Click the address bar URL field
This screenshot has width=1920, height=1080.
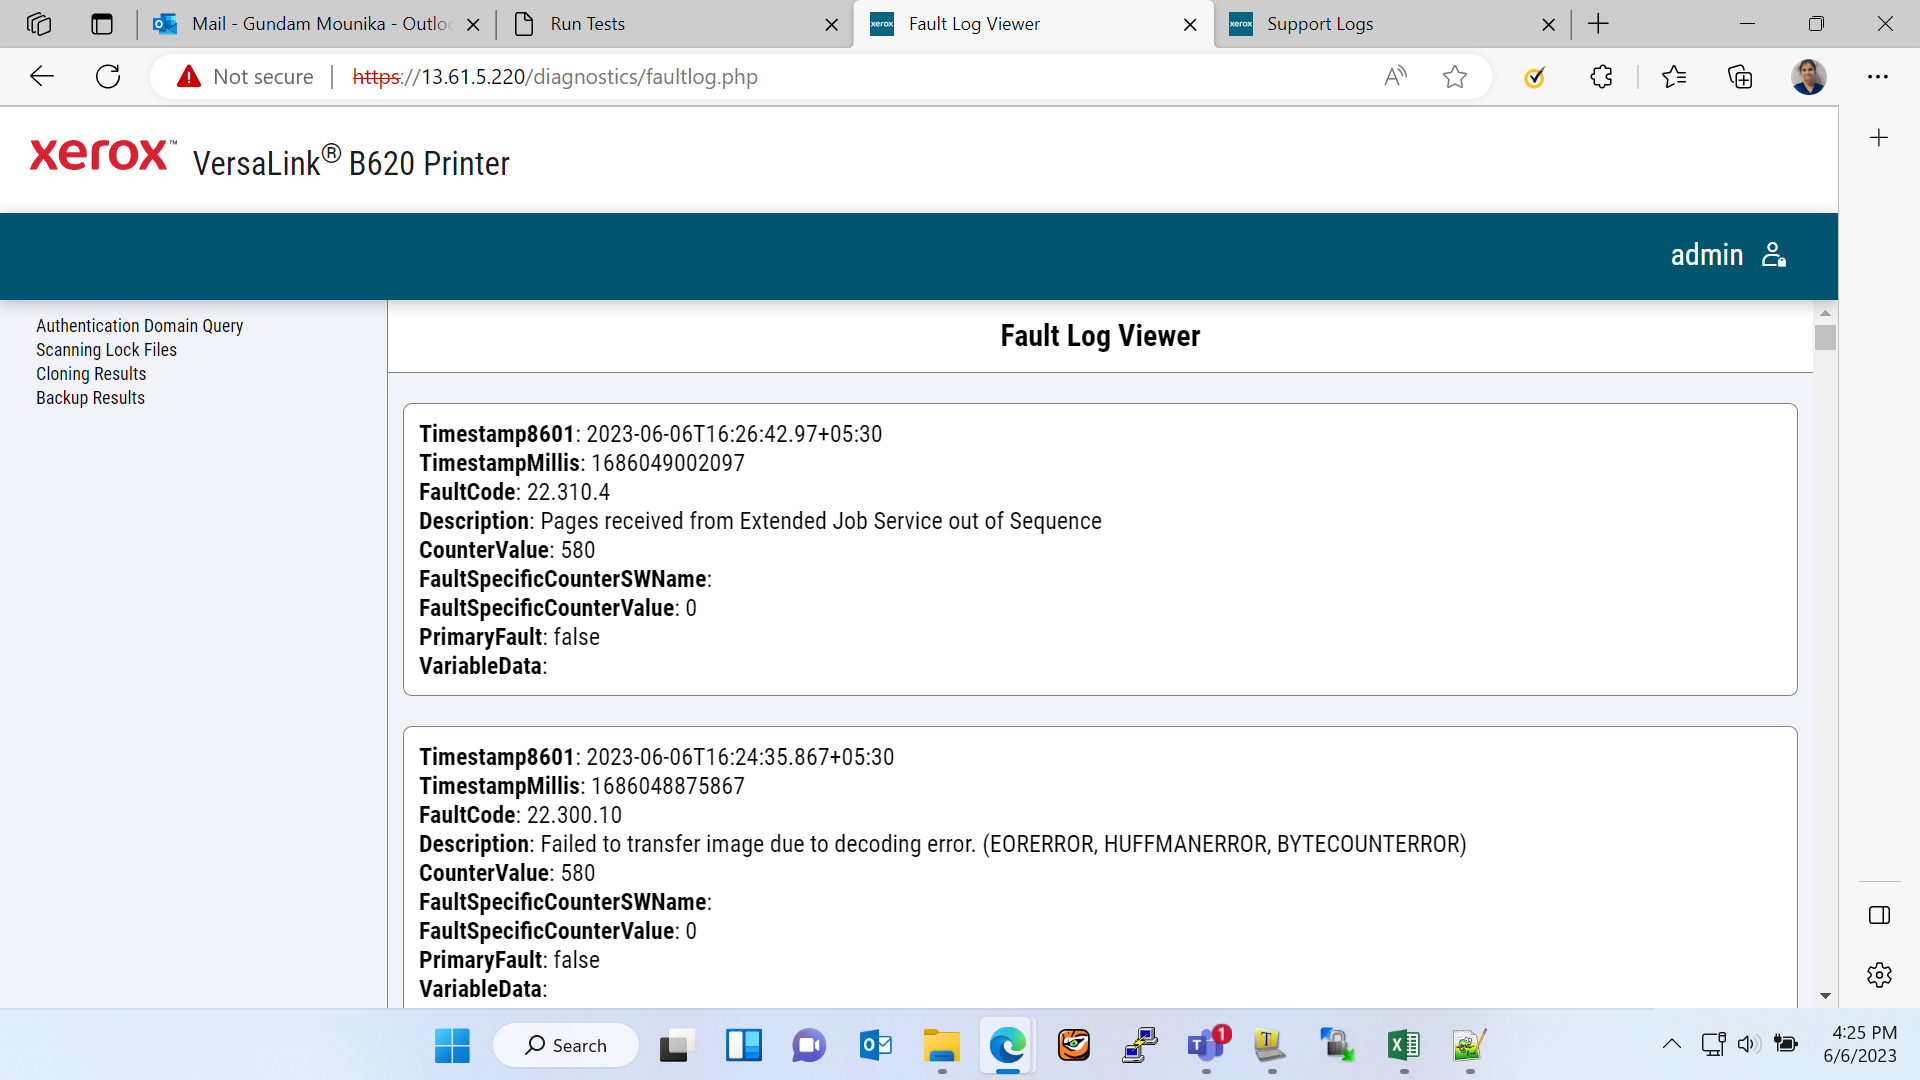point(555,77)
